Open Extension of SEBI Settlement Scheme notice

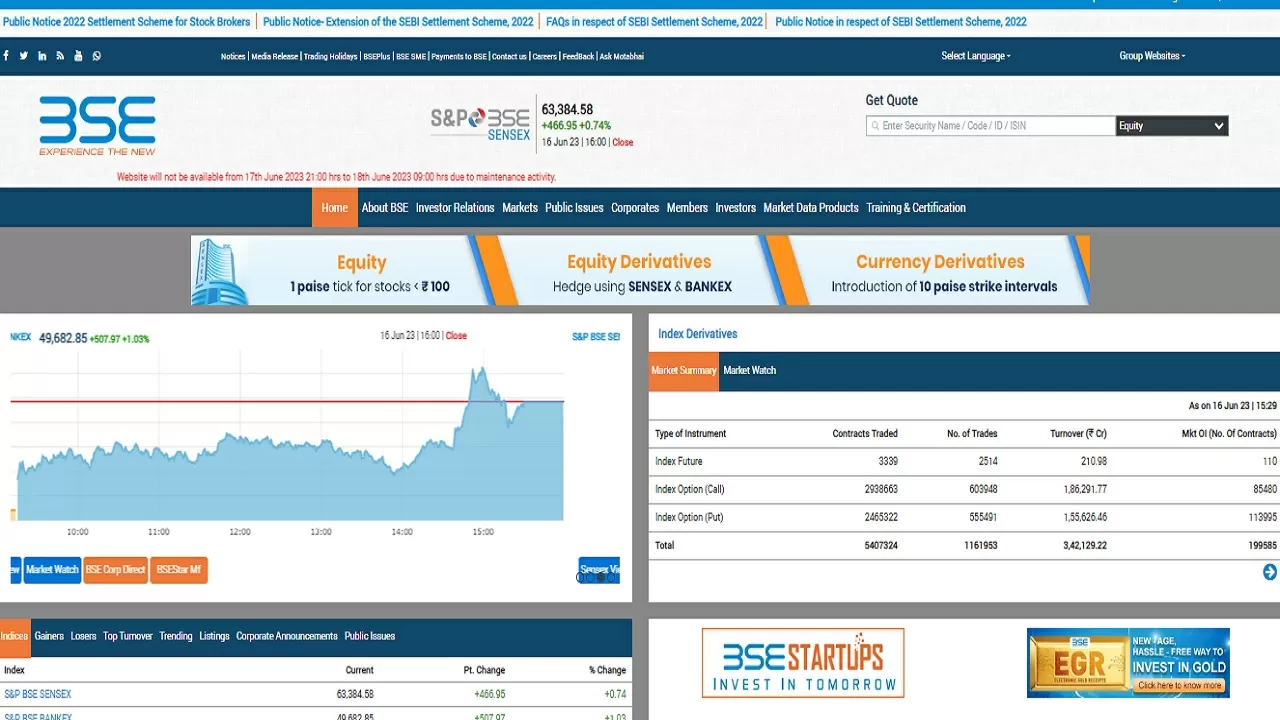[x=398, y=22]
